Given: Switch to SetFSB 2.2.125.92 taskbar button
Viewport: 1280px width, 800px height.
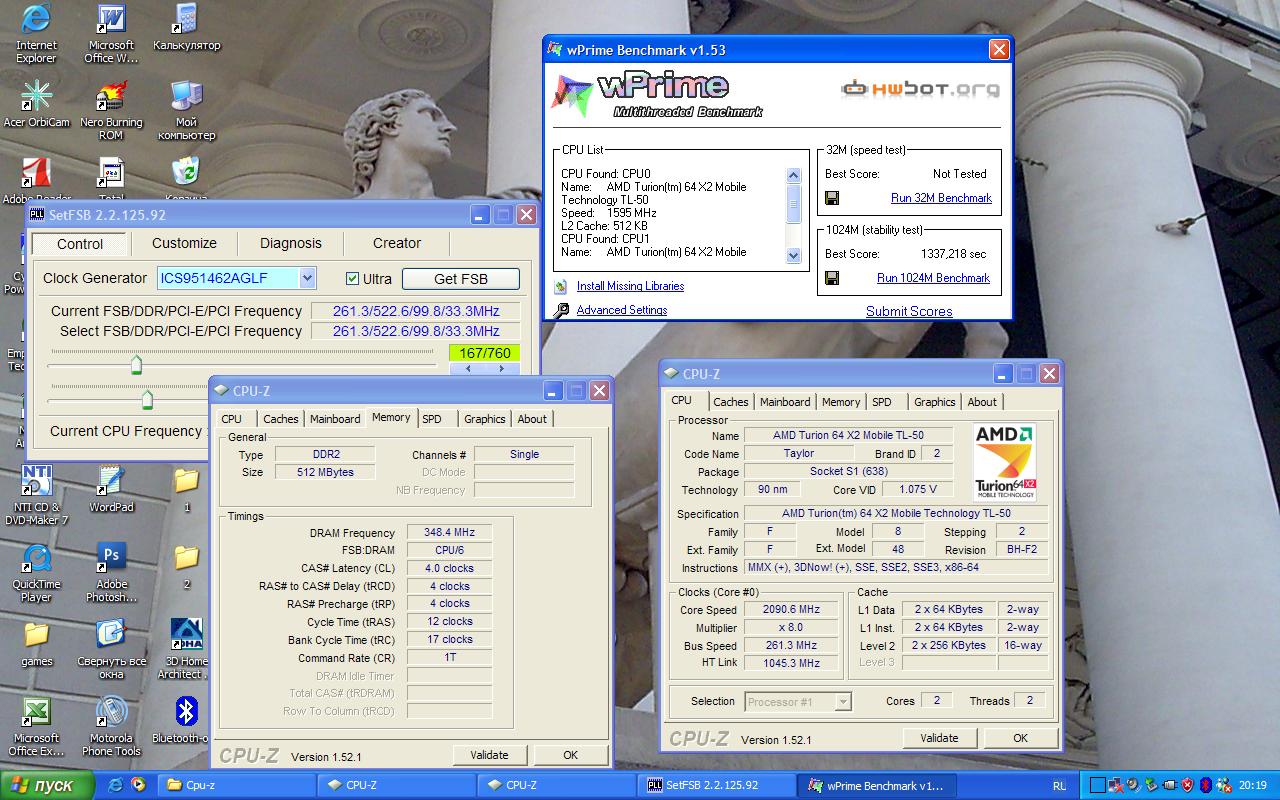Looking at the screenshot, I should click(x=717, y=785).
